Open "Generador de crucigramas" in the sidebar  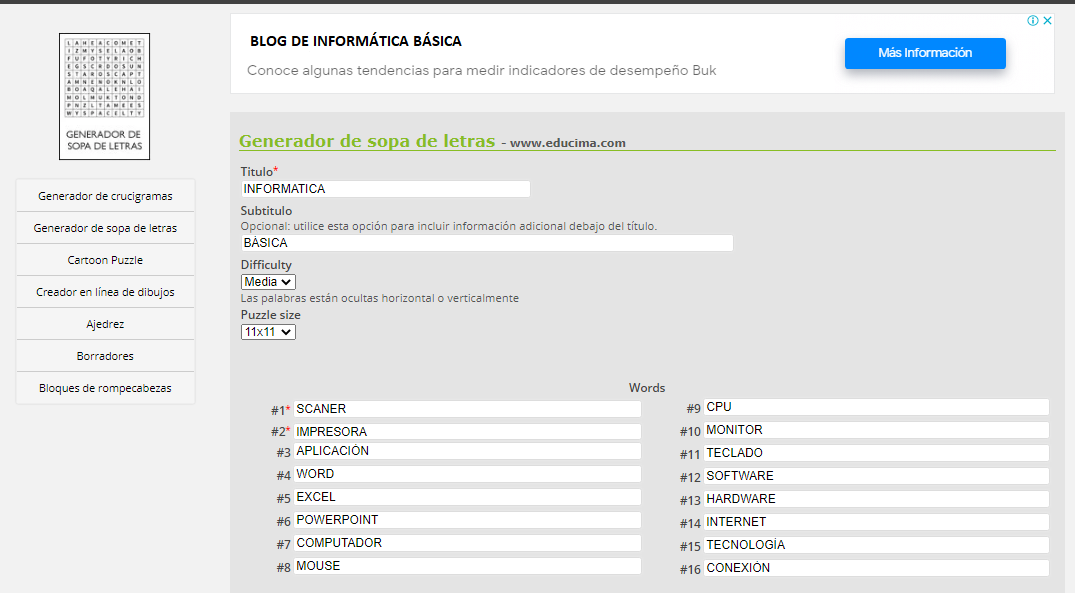coord(105,195)
